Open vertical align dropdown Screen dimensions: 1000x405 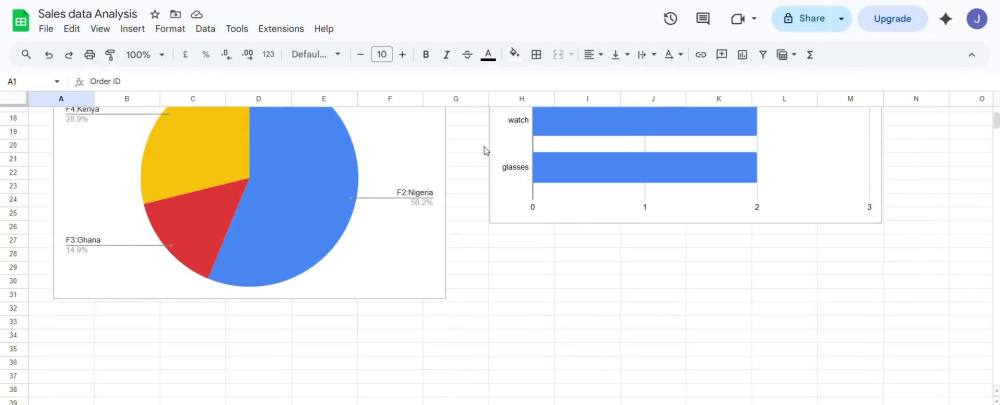click(620, 55)
